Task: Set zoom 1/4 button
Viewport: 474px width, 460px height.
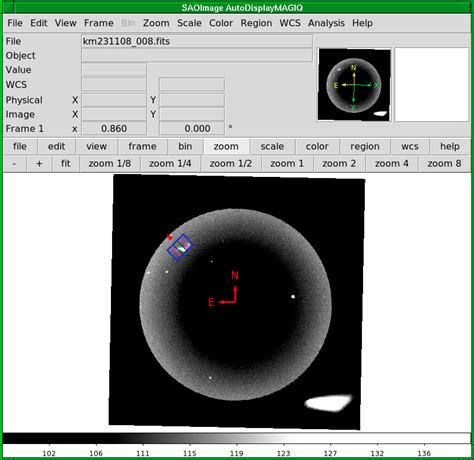Action: [x=170, y=164]
